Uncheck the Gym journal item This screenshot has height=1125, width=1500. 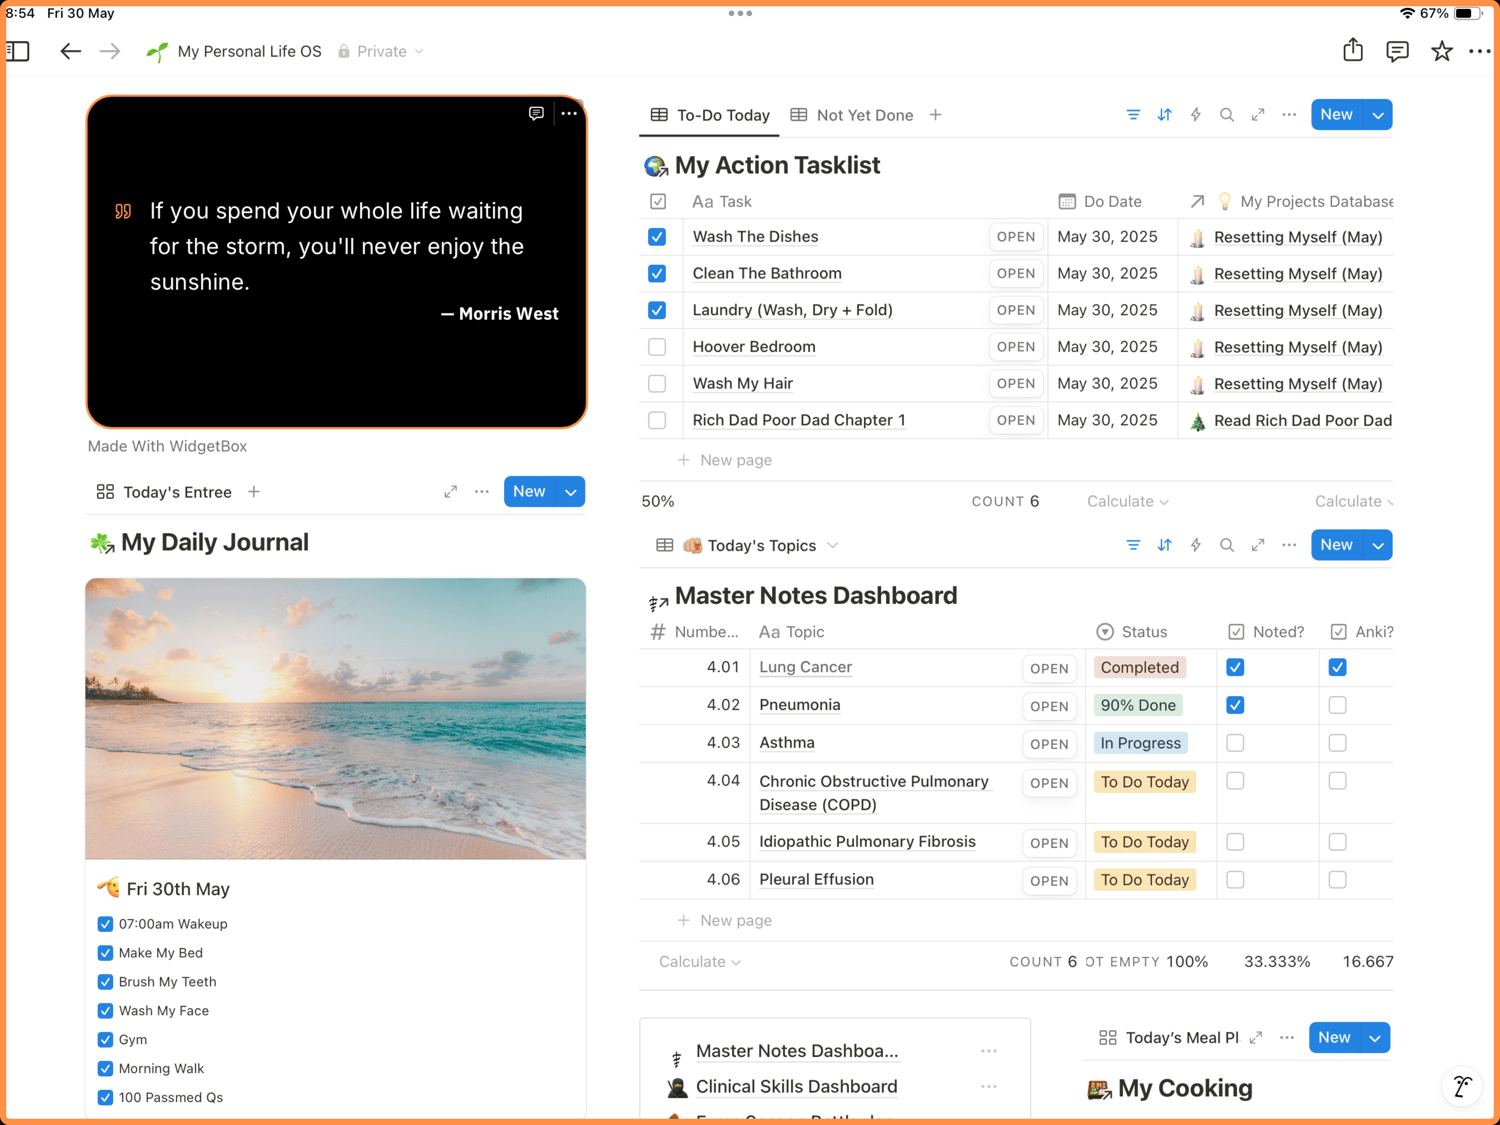105,1040
